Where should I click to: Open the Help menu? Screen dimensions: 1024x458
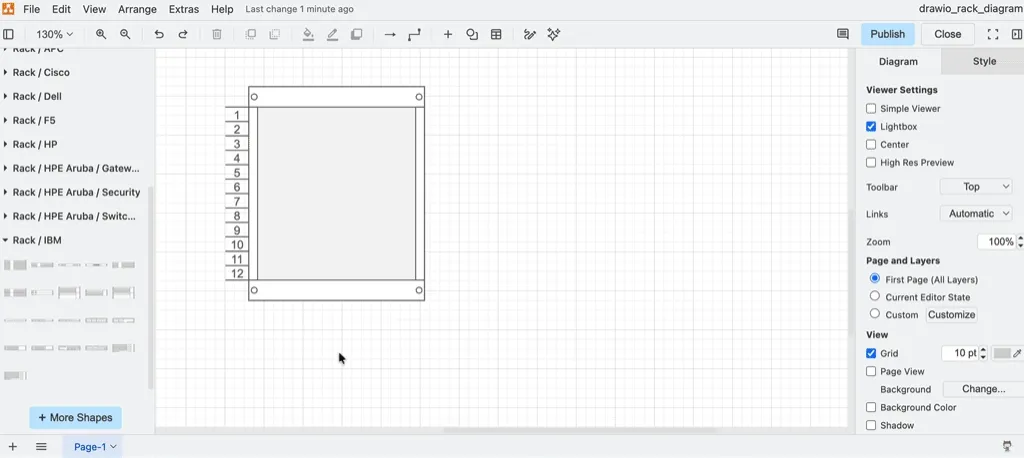pyautogui.click(x=222, y=9)
